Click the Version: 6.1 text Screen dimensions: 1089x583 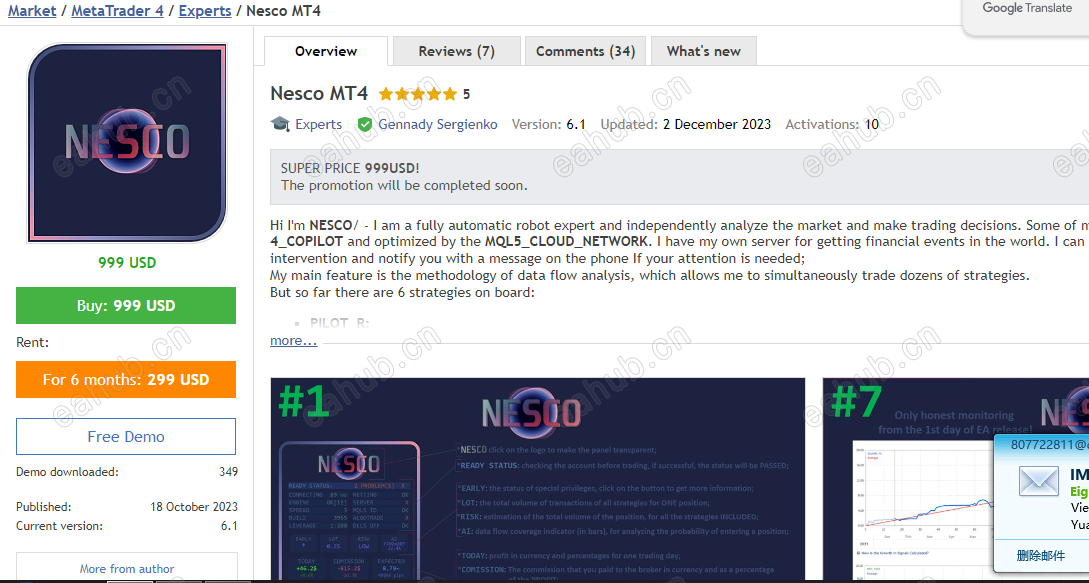pyautogui.click(x=549, y=124)
